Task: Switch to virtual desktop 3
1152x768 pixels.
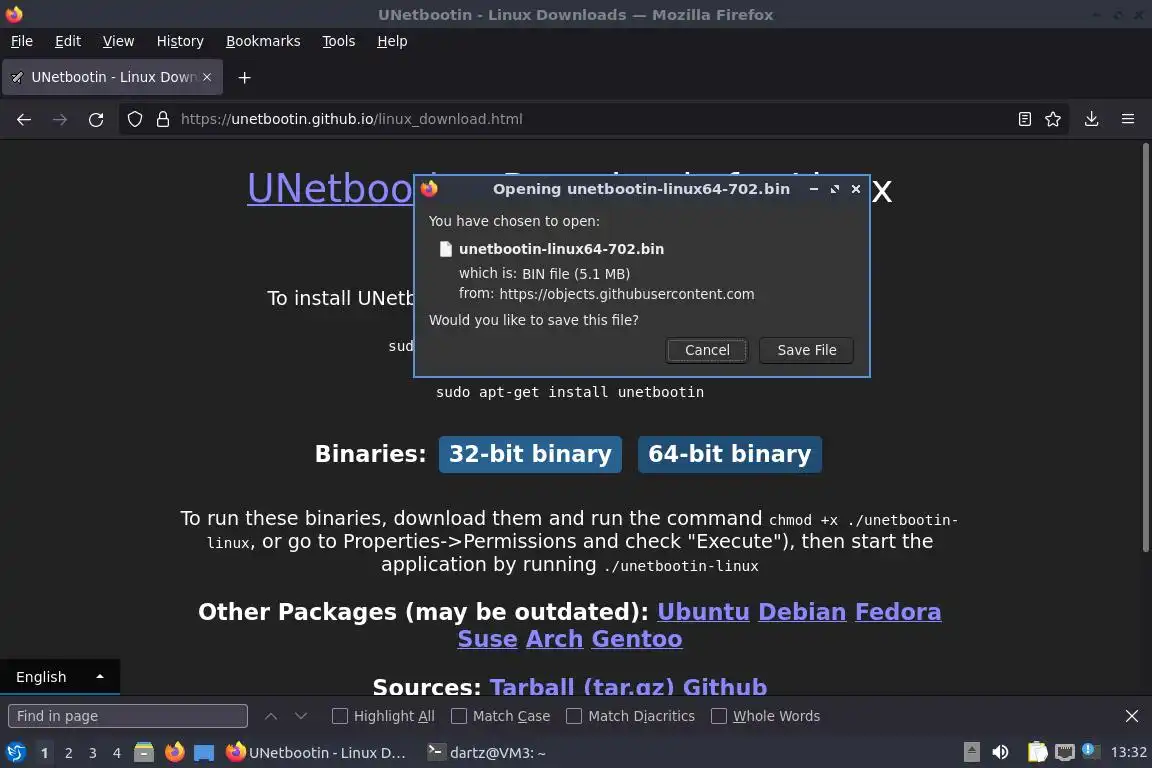Action: (93, 753)
